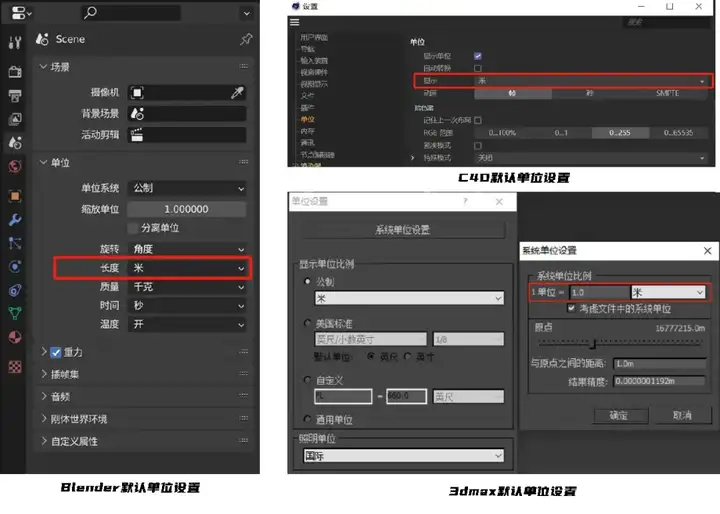Toggle the 记住上一次布局 checkbox in C4D
Screen dimensions: 720x514
tap(478, 120)
